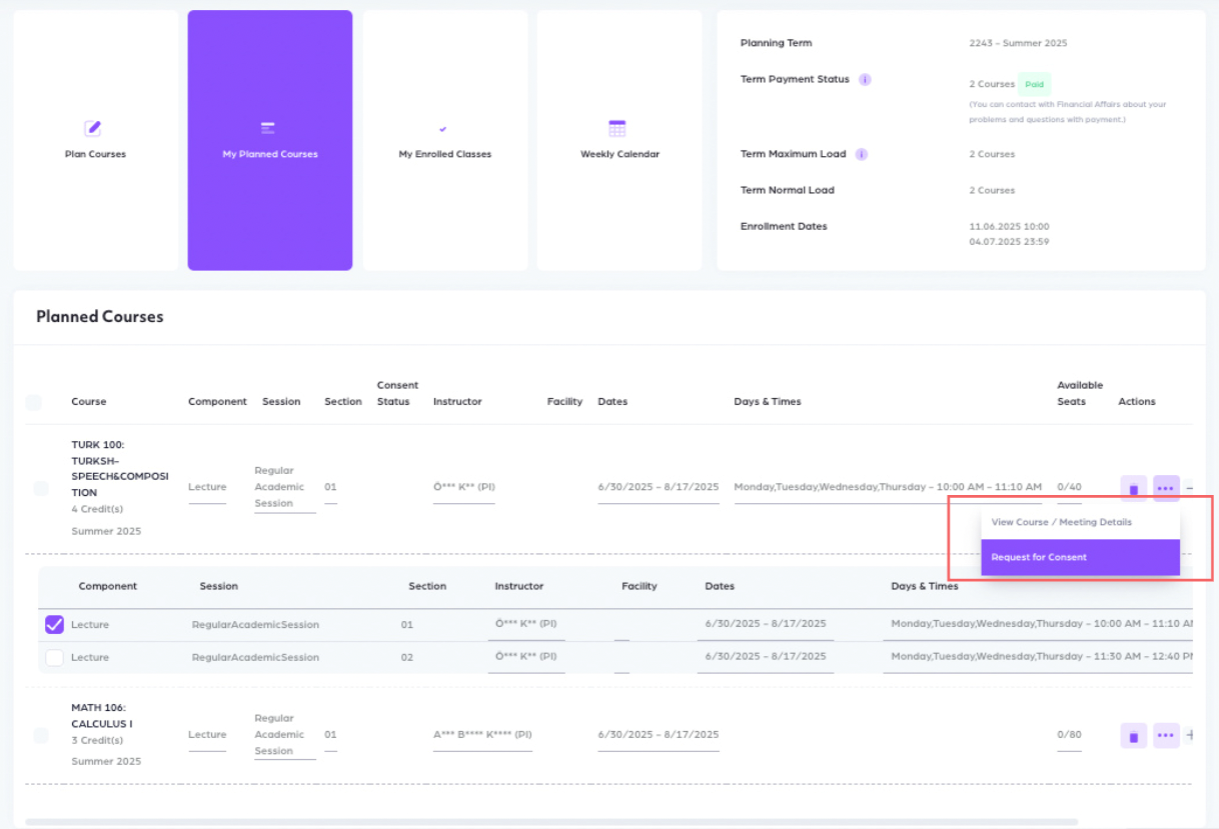Click the info icon beside Term Payment Status
The width and height of the screenshot is (1219, 829).
pos(865,79)
